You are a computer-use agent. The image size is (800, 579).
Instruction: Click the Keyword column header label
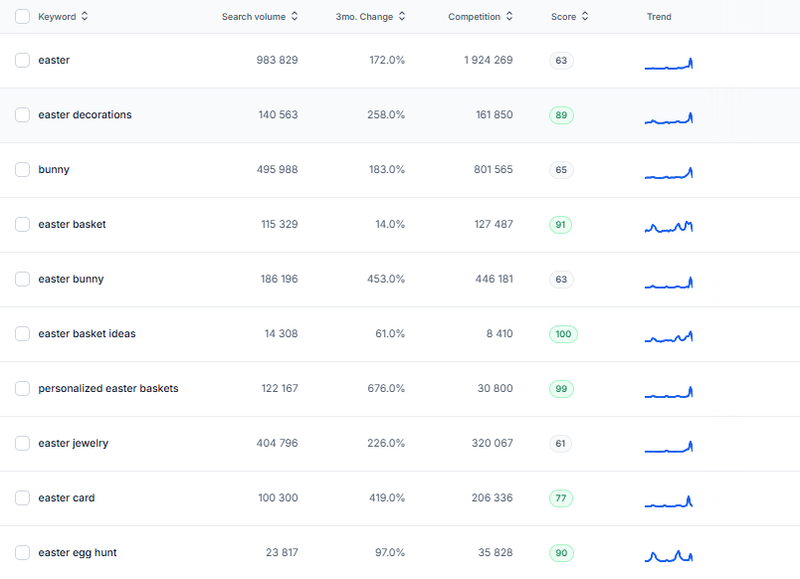click(x=57, y=17)
